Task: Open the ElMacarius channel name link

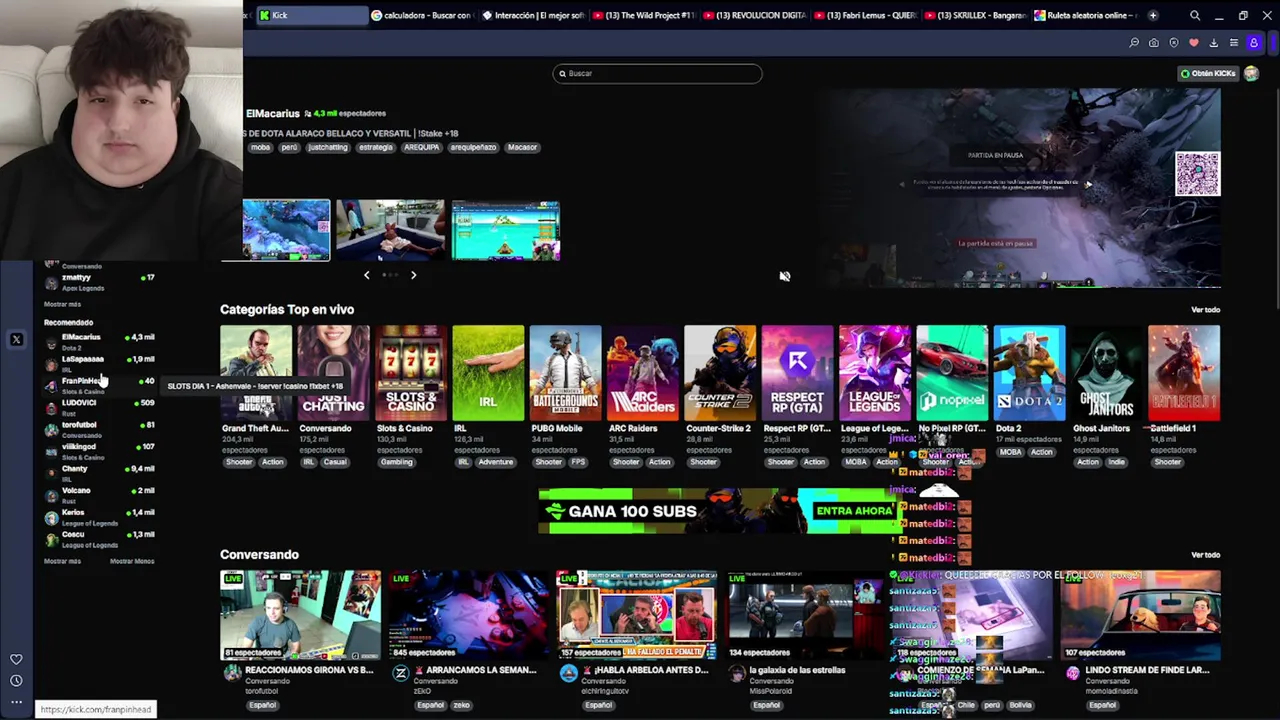Action: pyautogui.click(x=273, y=114)
